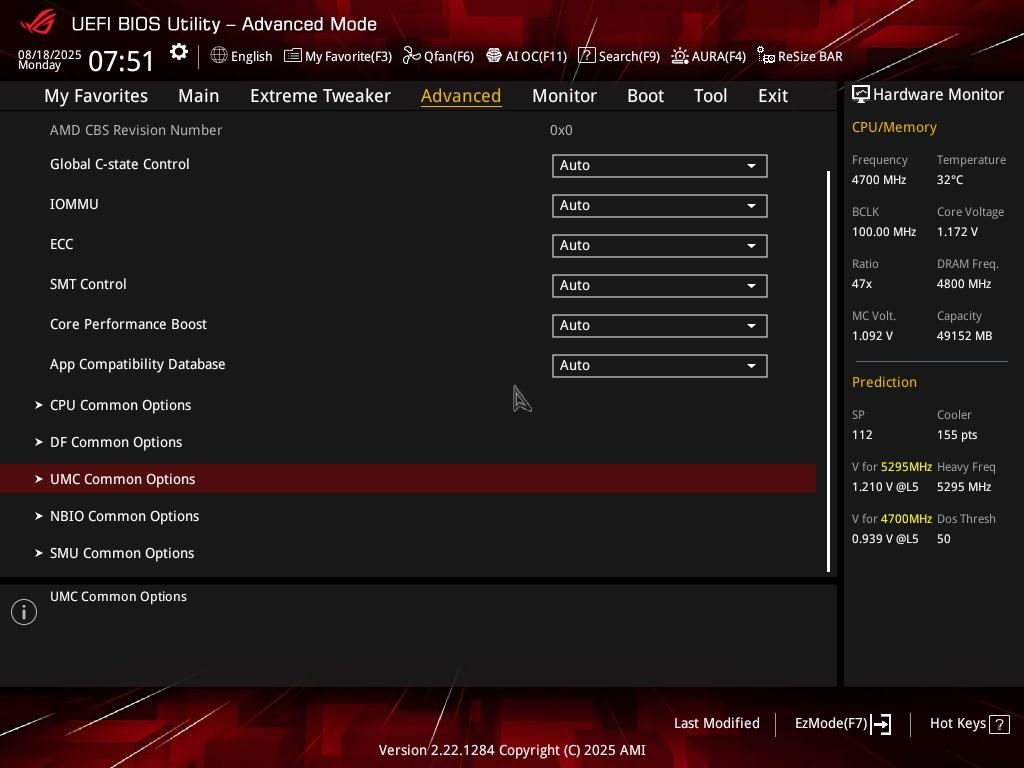Open the Search question-mark icon
This screenshot has height=768, width=1024.
point(586,56)
